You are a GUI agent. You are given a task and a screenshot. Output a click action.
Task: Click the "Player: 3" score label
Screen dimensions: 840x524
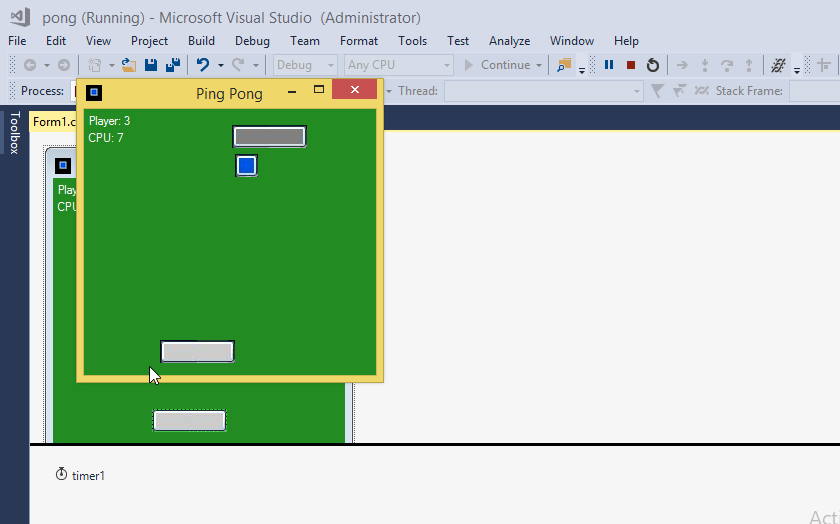pos(109,121)
